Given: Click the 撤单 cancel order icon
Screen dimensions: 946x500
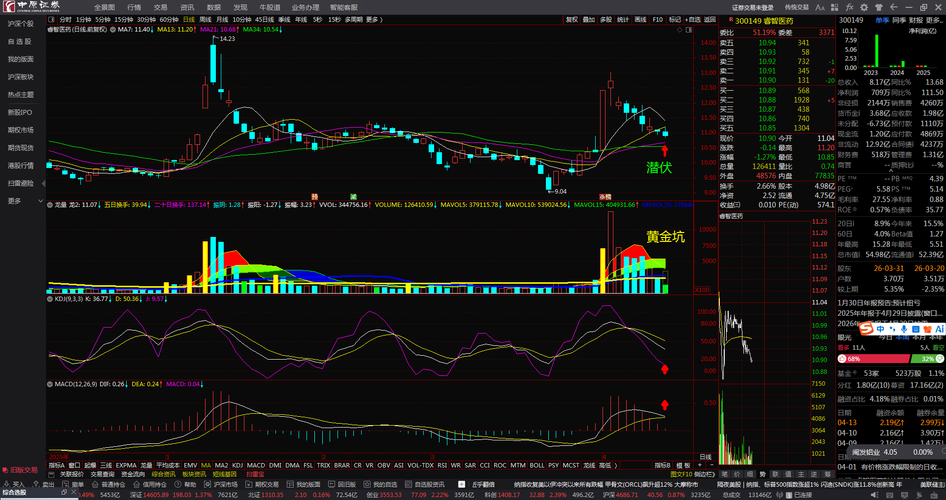Looking at the screenshot, I should tap(66, 485).
